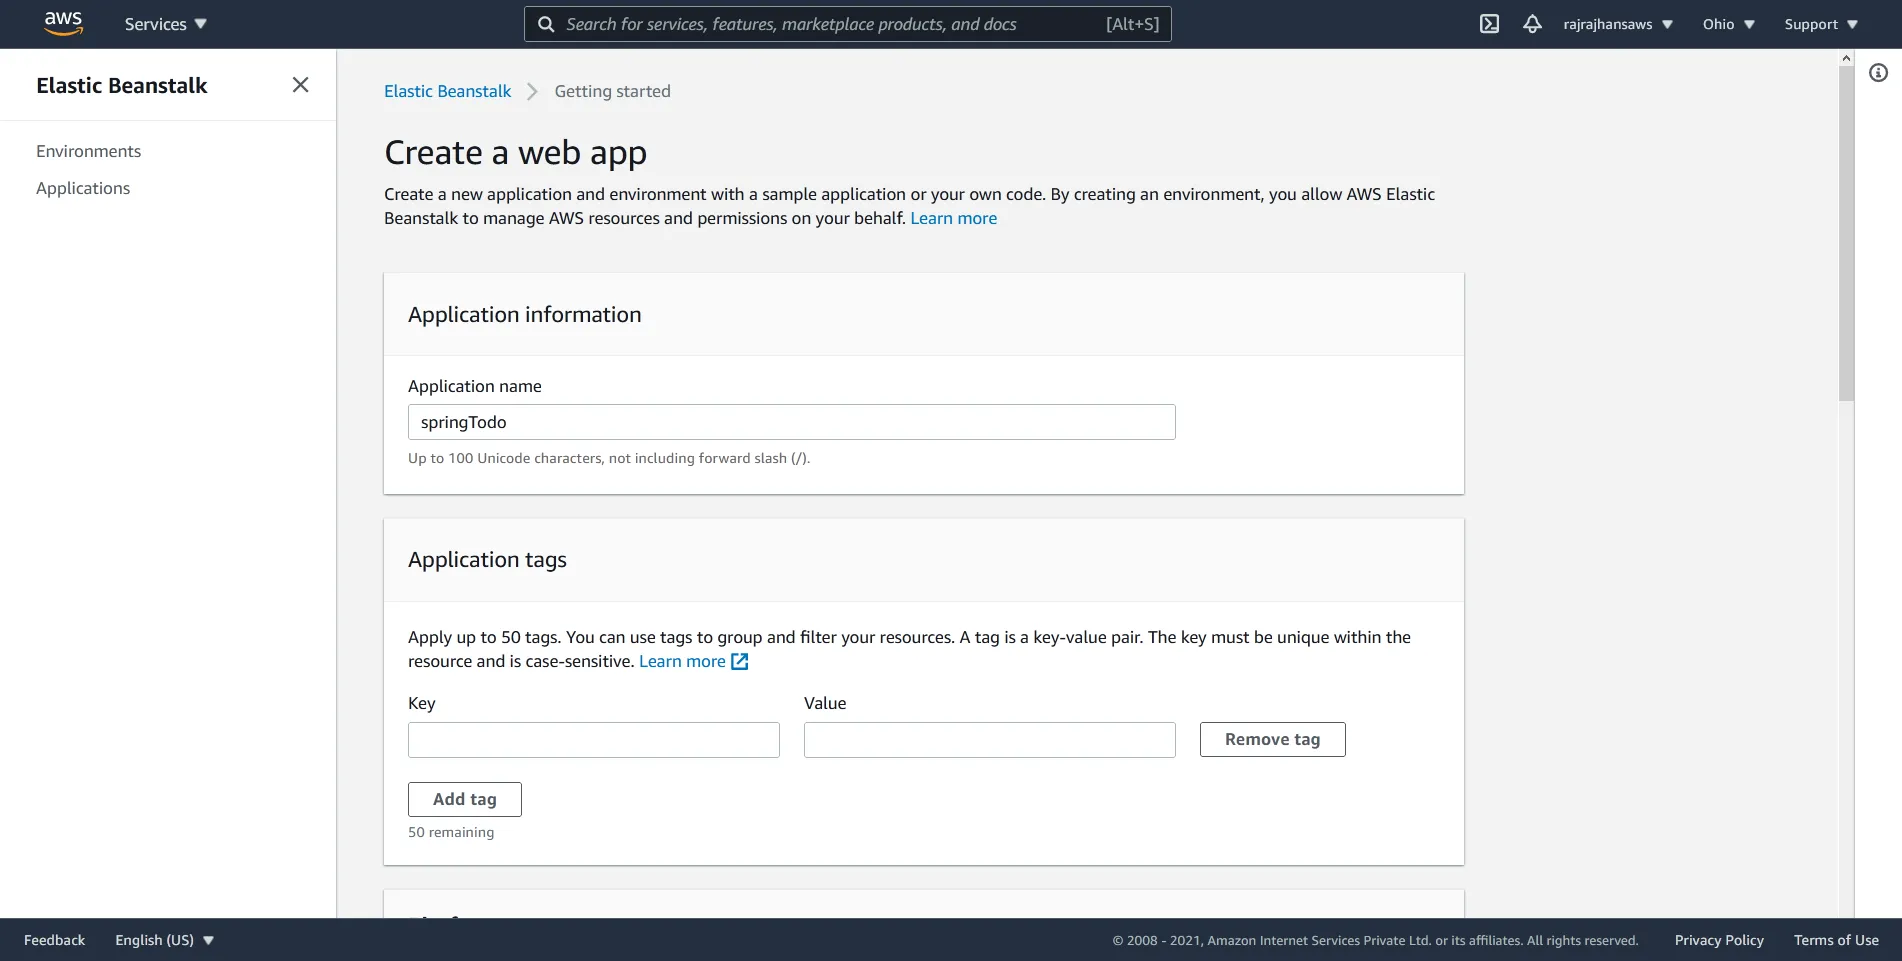Expand the Ohio region selector
Screen dimensions: 1902x961
[x=1727, y=23]
